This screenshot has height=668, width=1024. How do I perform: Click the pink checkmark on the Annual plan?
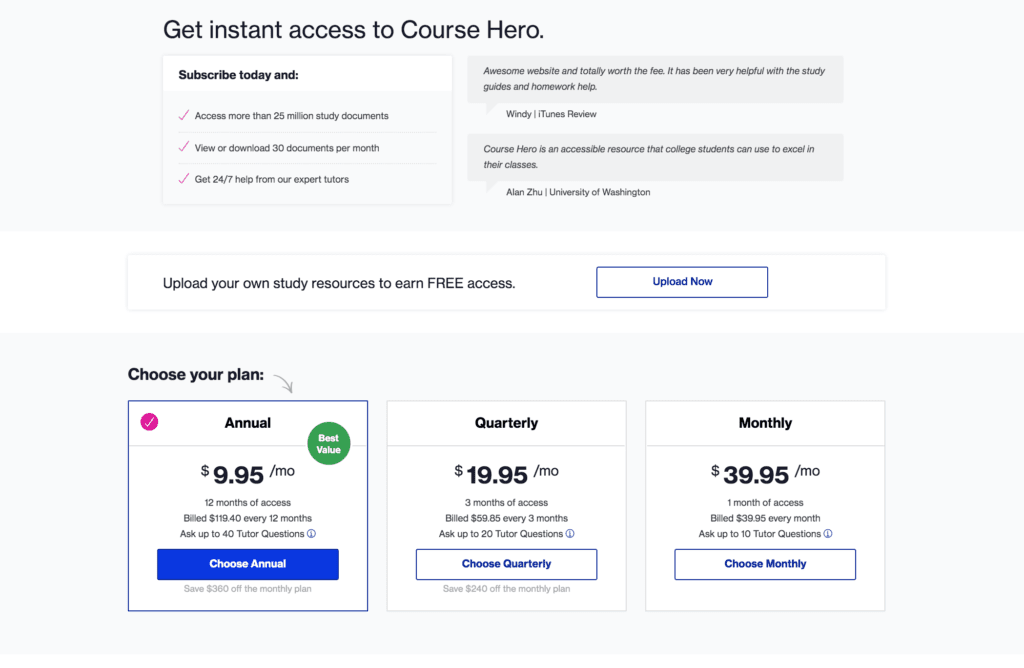[149, 422]
